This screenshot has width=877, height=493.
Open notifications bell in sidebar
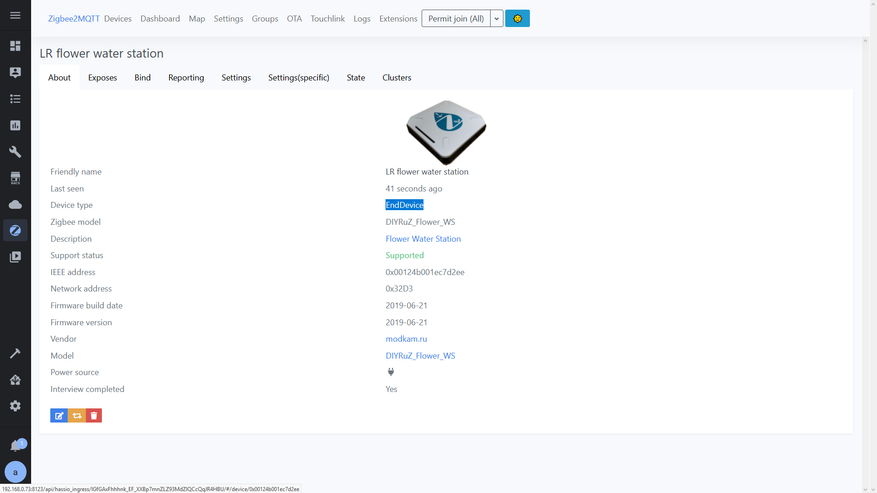pos(15,446)
